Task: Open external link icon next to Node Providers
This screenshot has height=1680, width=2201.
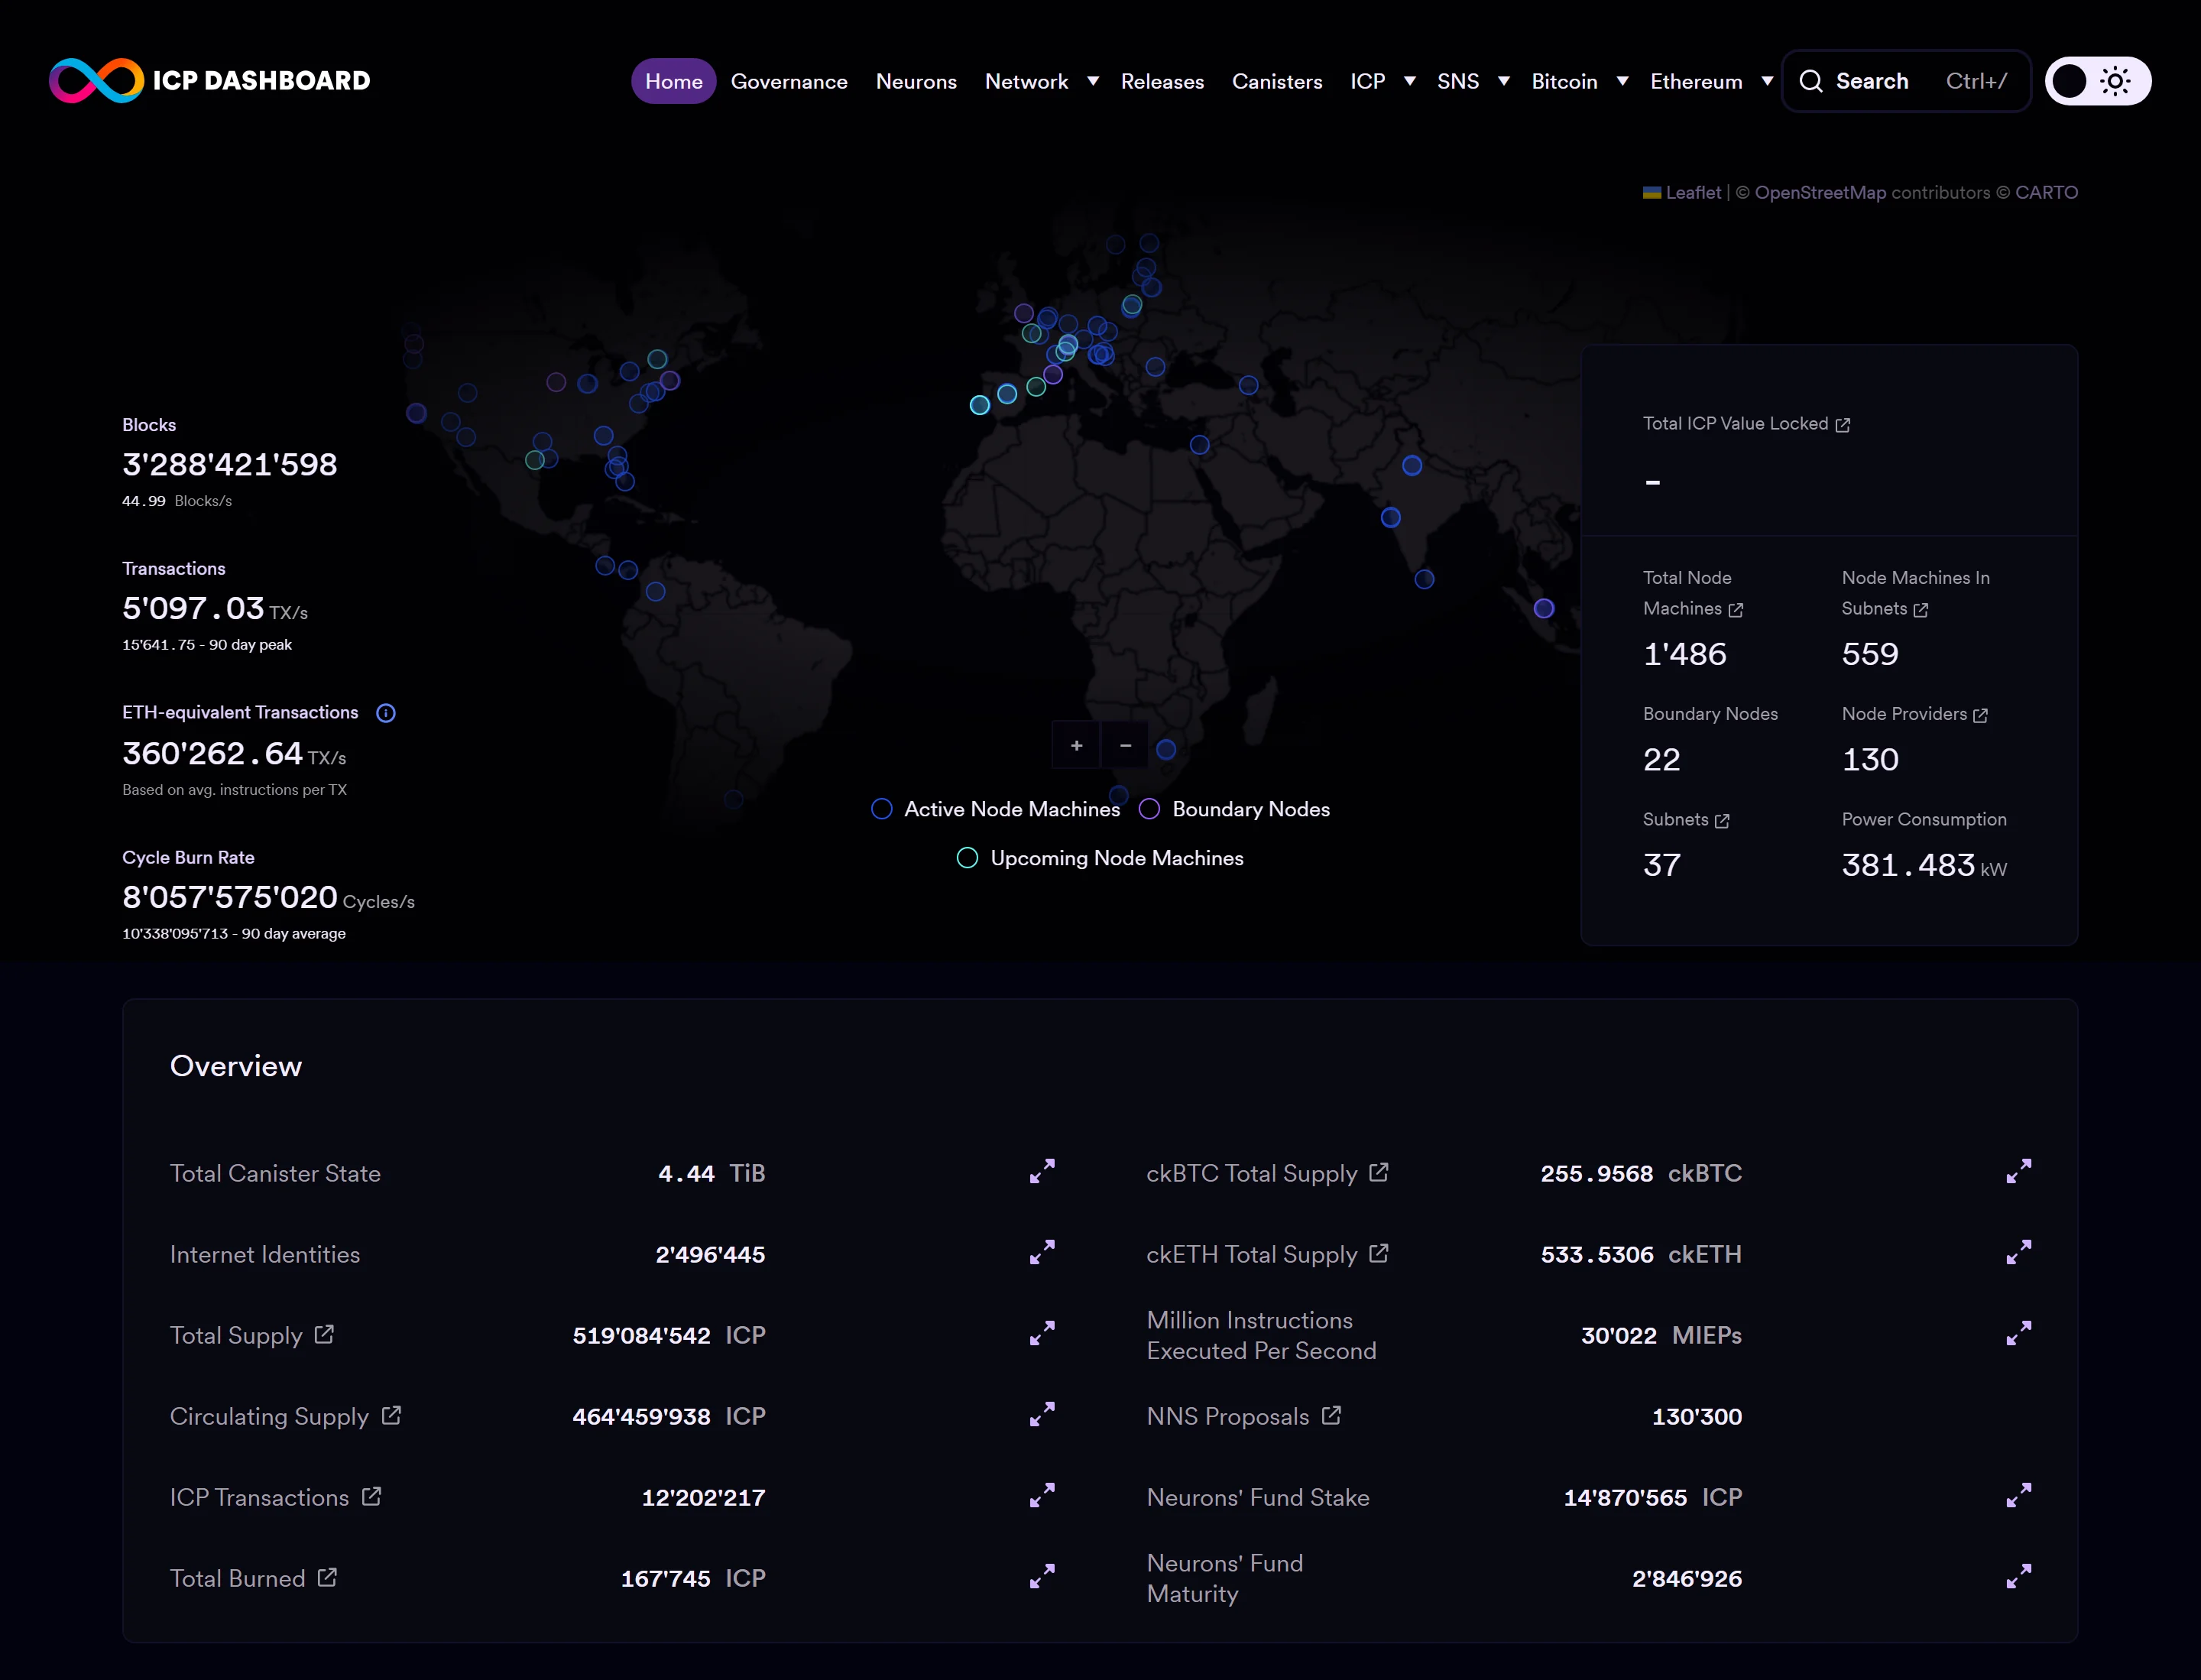Action: click(1980, 715)
